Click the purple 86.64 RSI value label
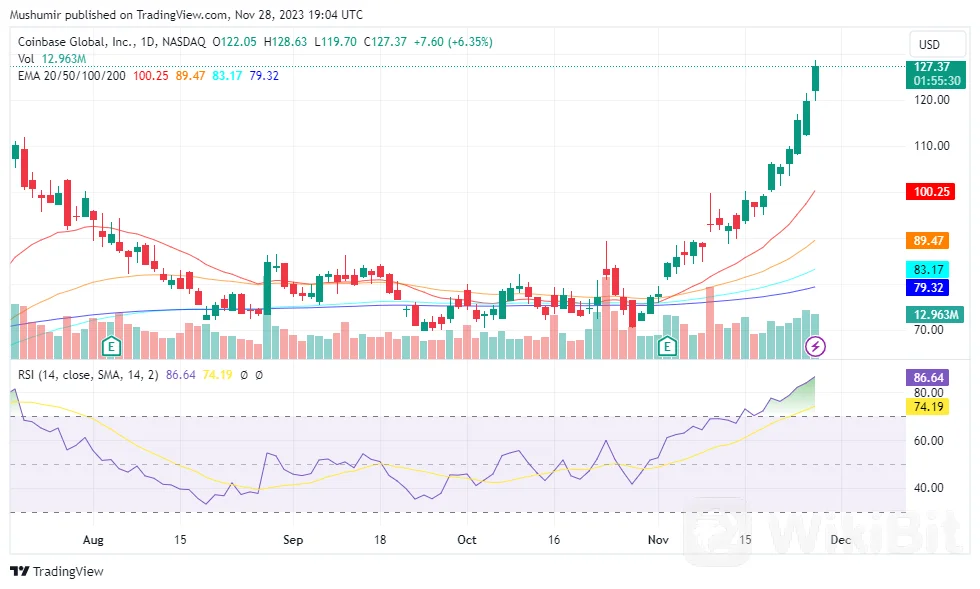The image size is (980, 589). pos(930,378)
